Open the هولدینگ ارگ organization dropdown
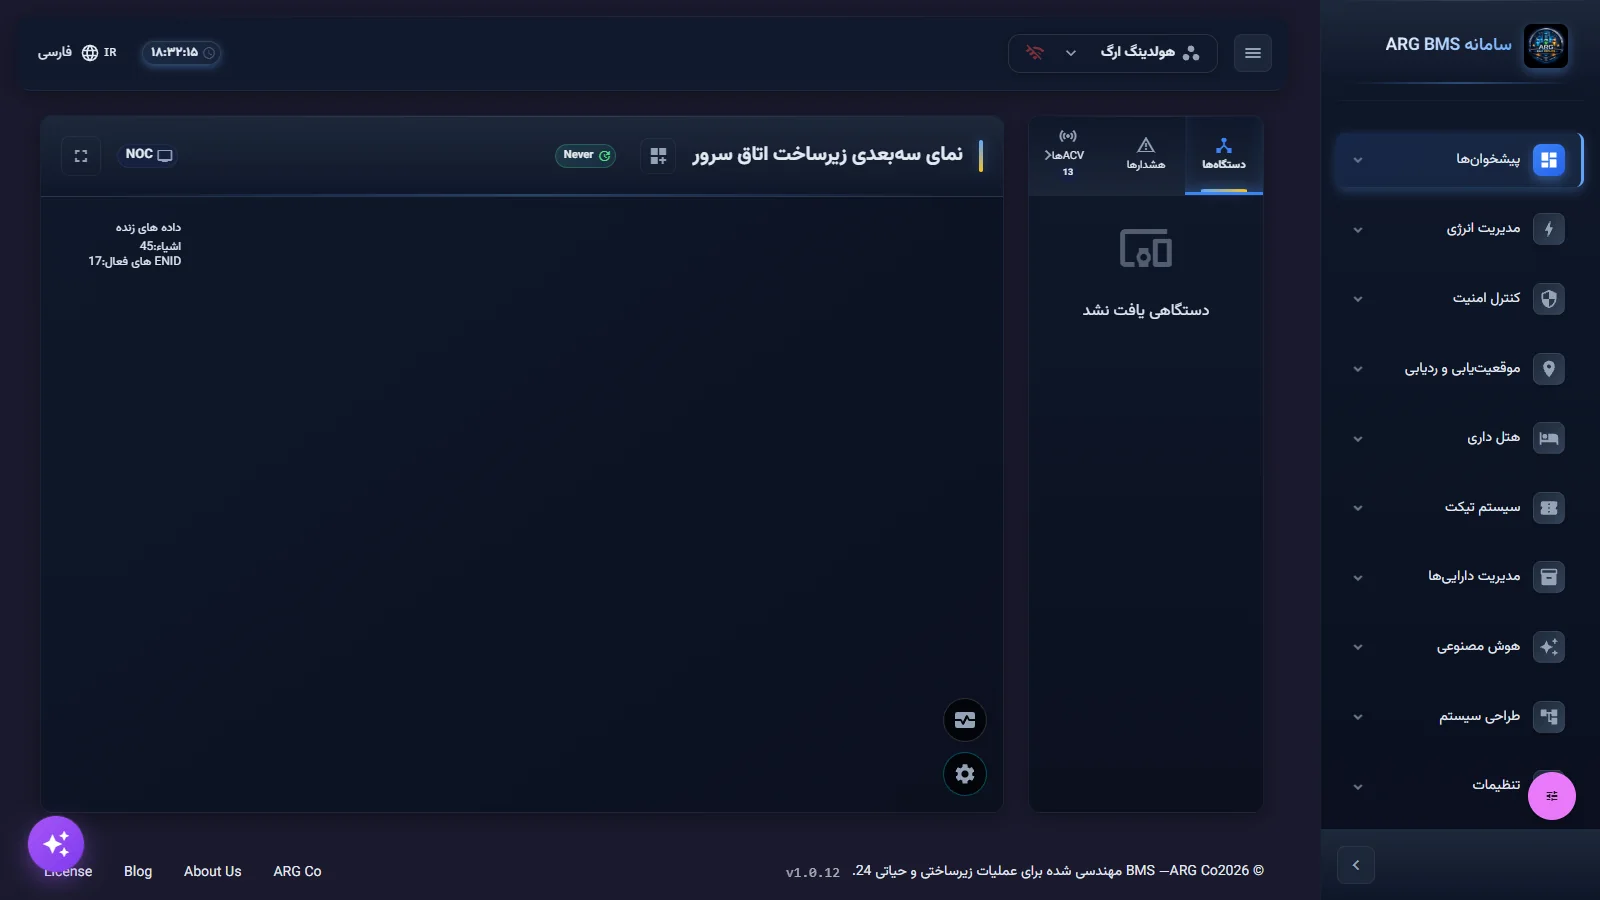Image resolution: width=1600 pixels, height=900 pixels. click(x=1113, y=53)
